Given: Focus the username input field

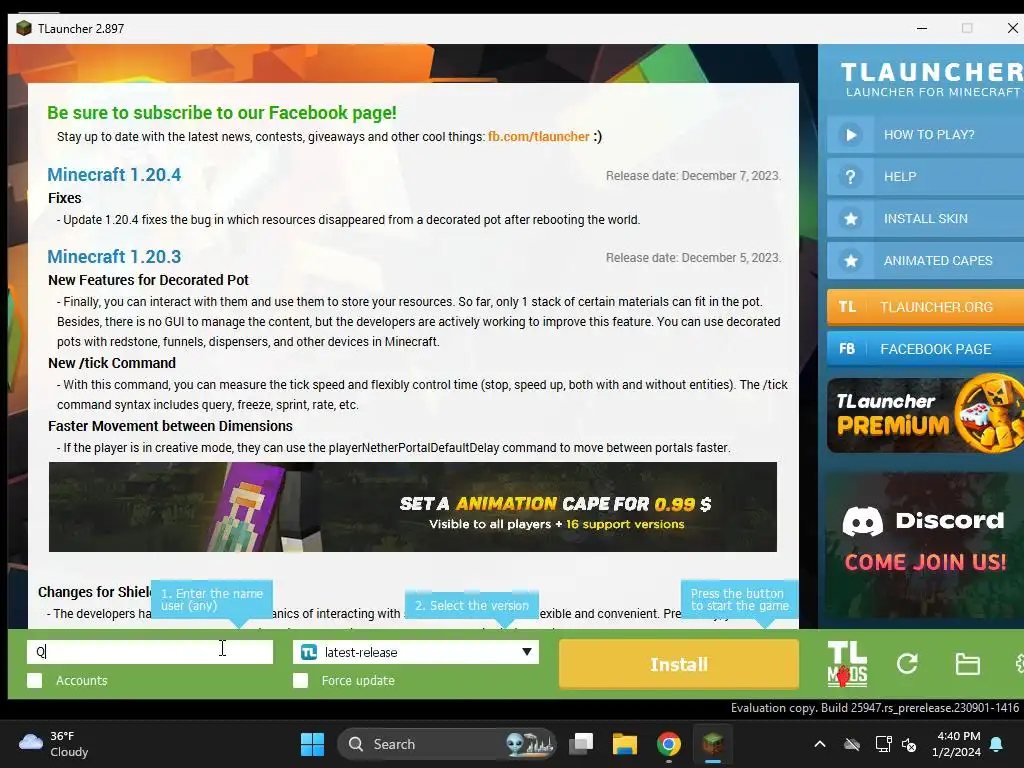Looking at the screenshot, I should pos(150,652).
